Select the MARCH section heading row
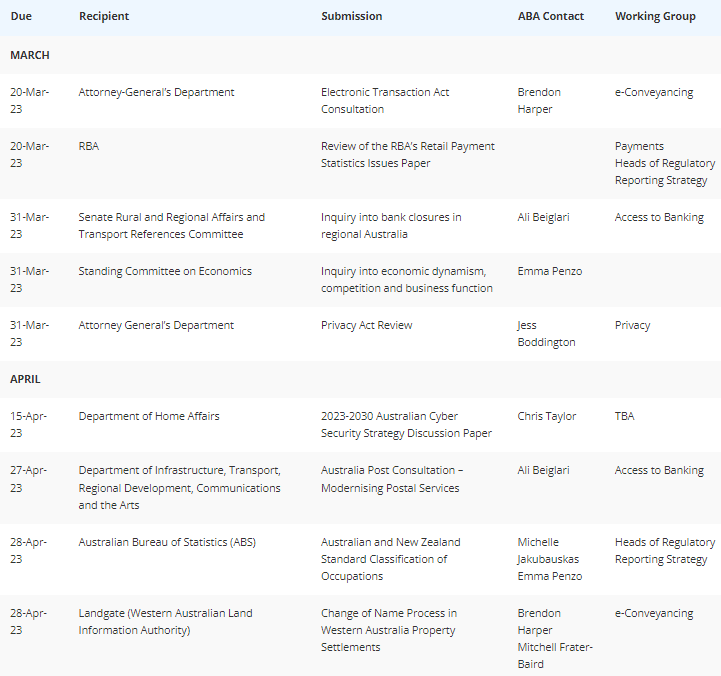 pos(360,55)
